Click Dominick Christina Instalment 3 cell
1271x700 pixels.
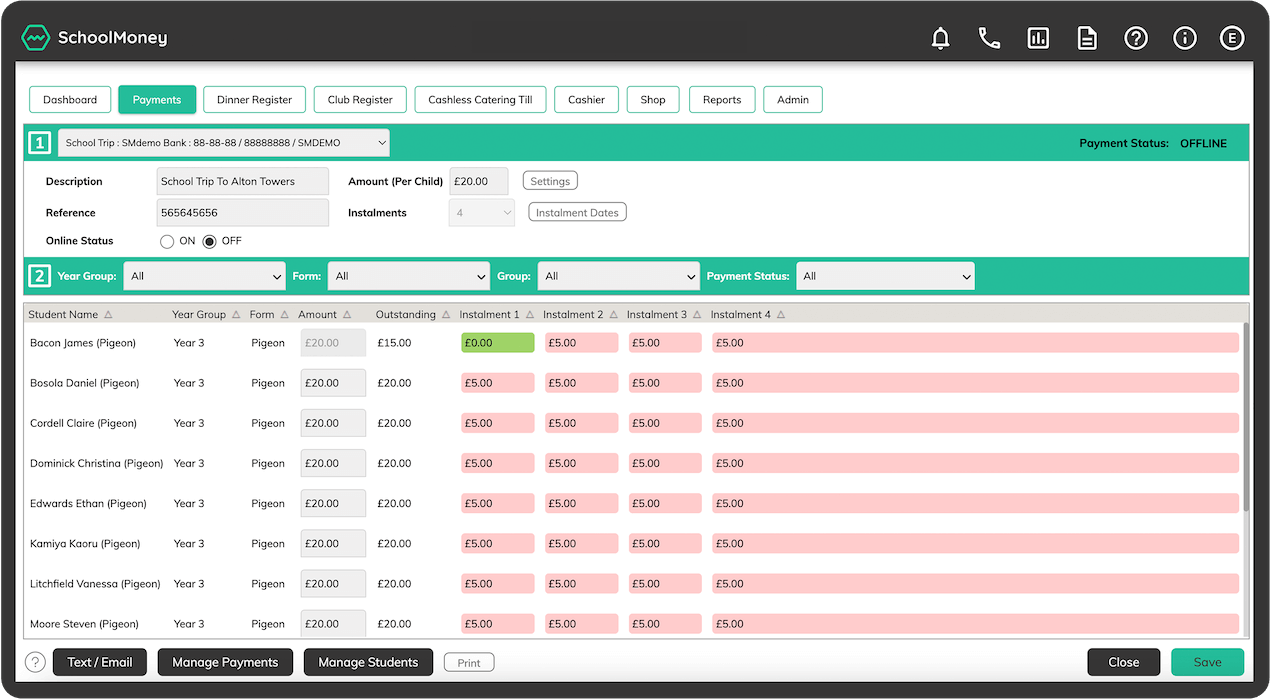click(x=665, y=463)
